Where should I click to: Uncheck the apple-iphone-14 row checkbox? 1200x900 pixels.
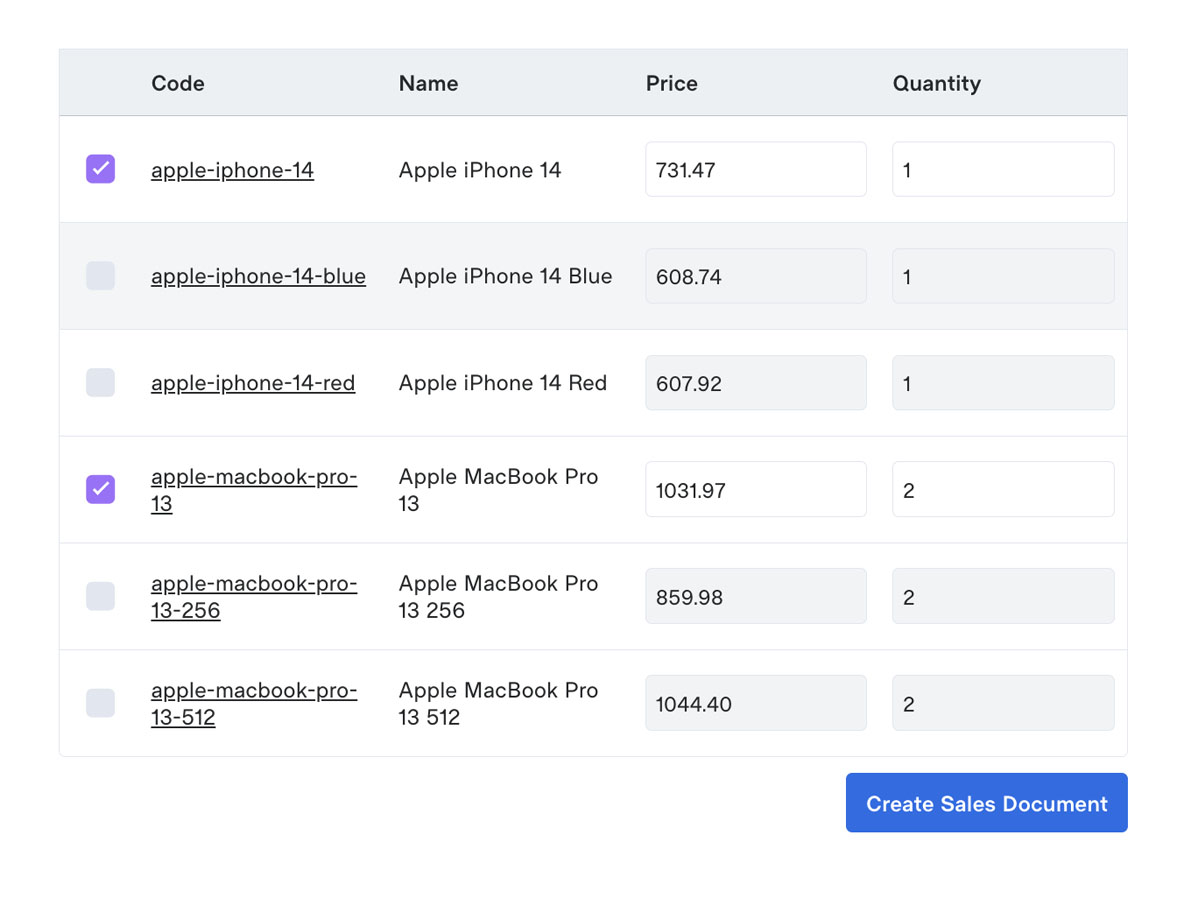point(100,169)
